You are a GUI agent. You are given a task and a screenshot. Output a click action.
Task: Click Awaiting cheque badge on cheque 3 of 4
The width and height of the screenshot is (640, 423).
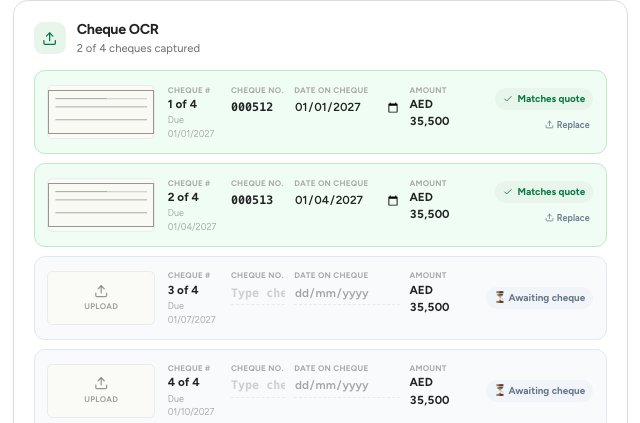click(539, 298)
